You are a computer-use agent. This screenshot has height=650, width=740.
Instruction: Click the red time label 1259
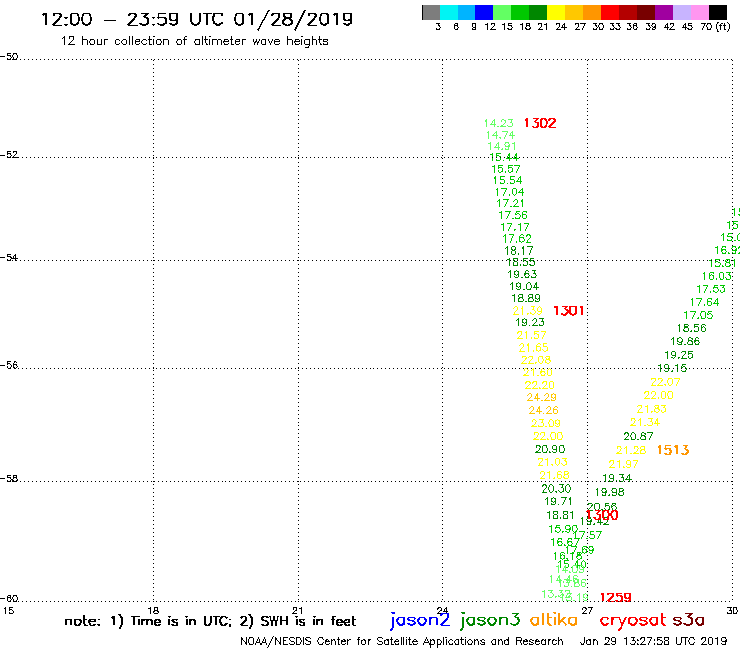615,598
